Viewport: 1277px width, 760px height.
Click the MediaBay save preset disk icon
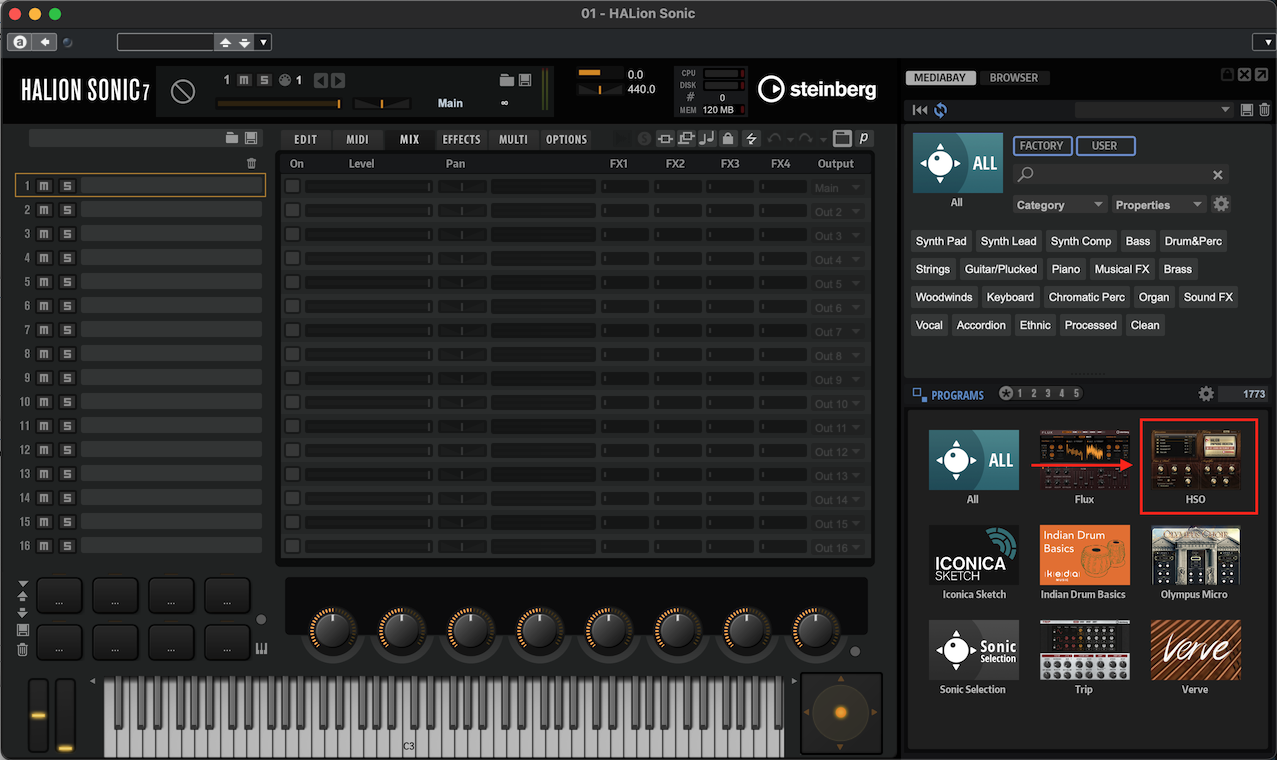point(1246,110)
